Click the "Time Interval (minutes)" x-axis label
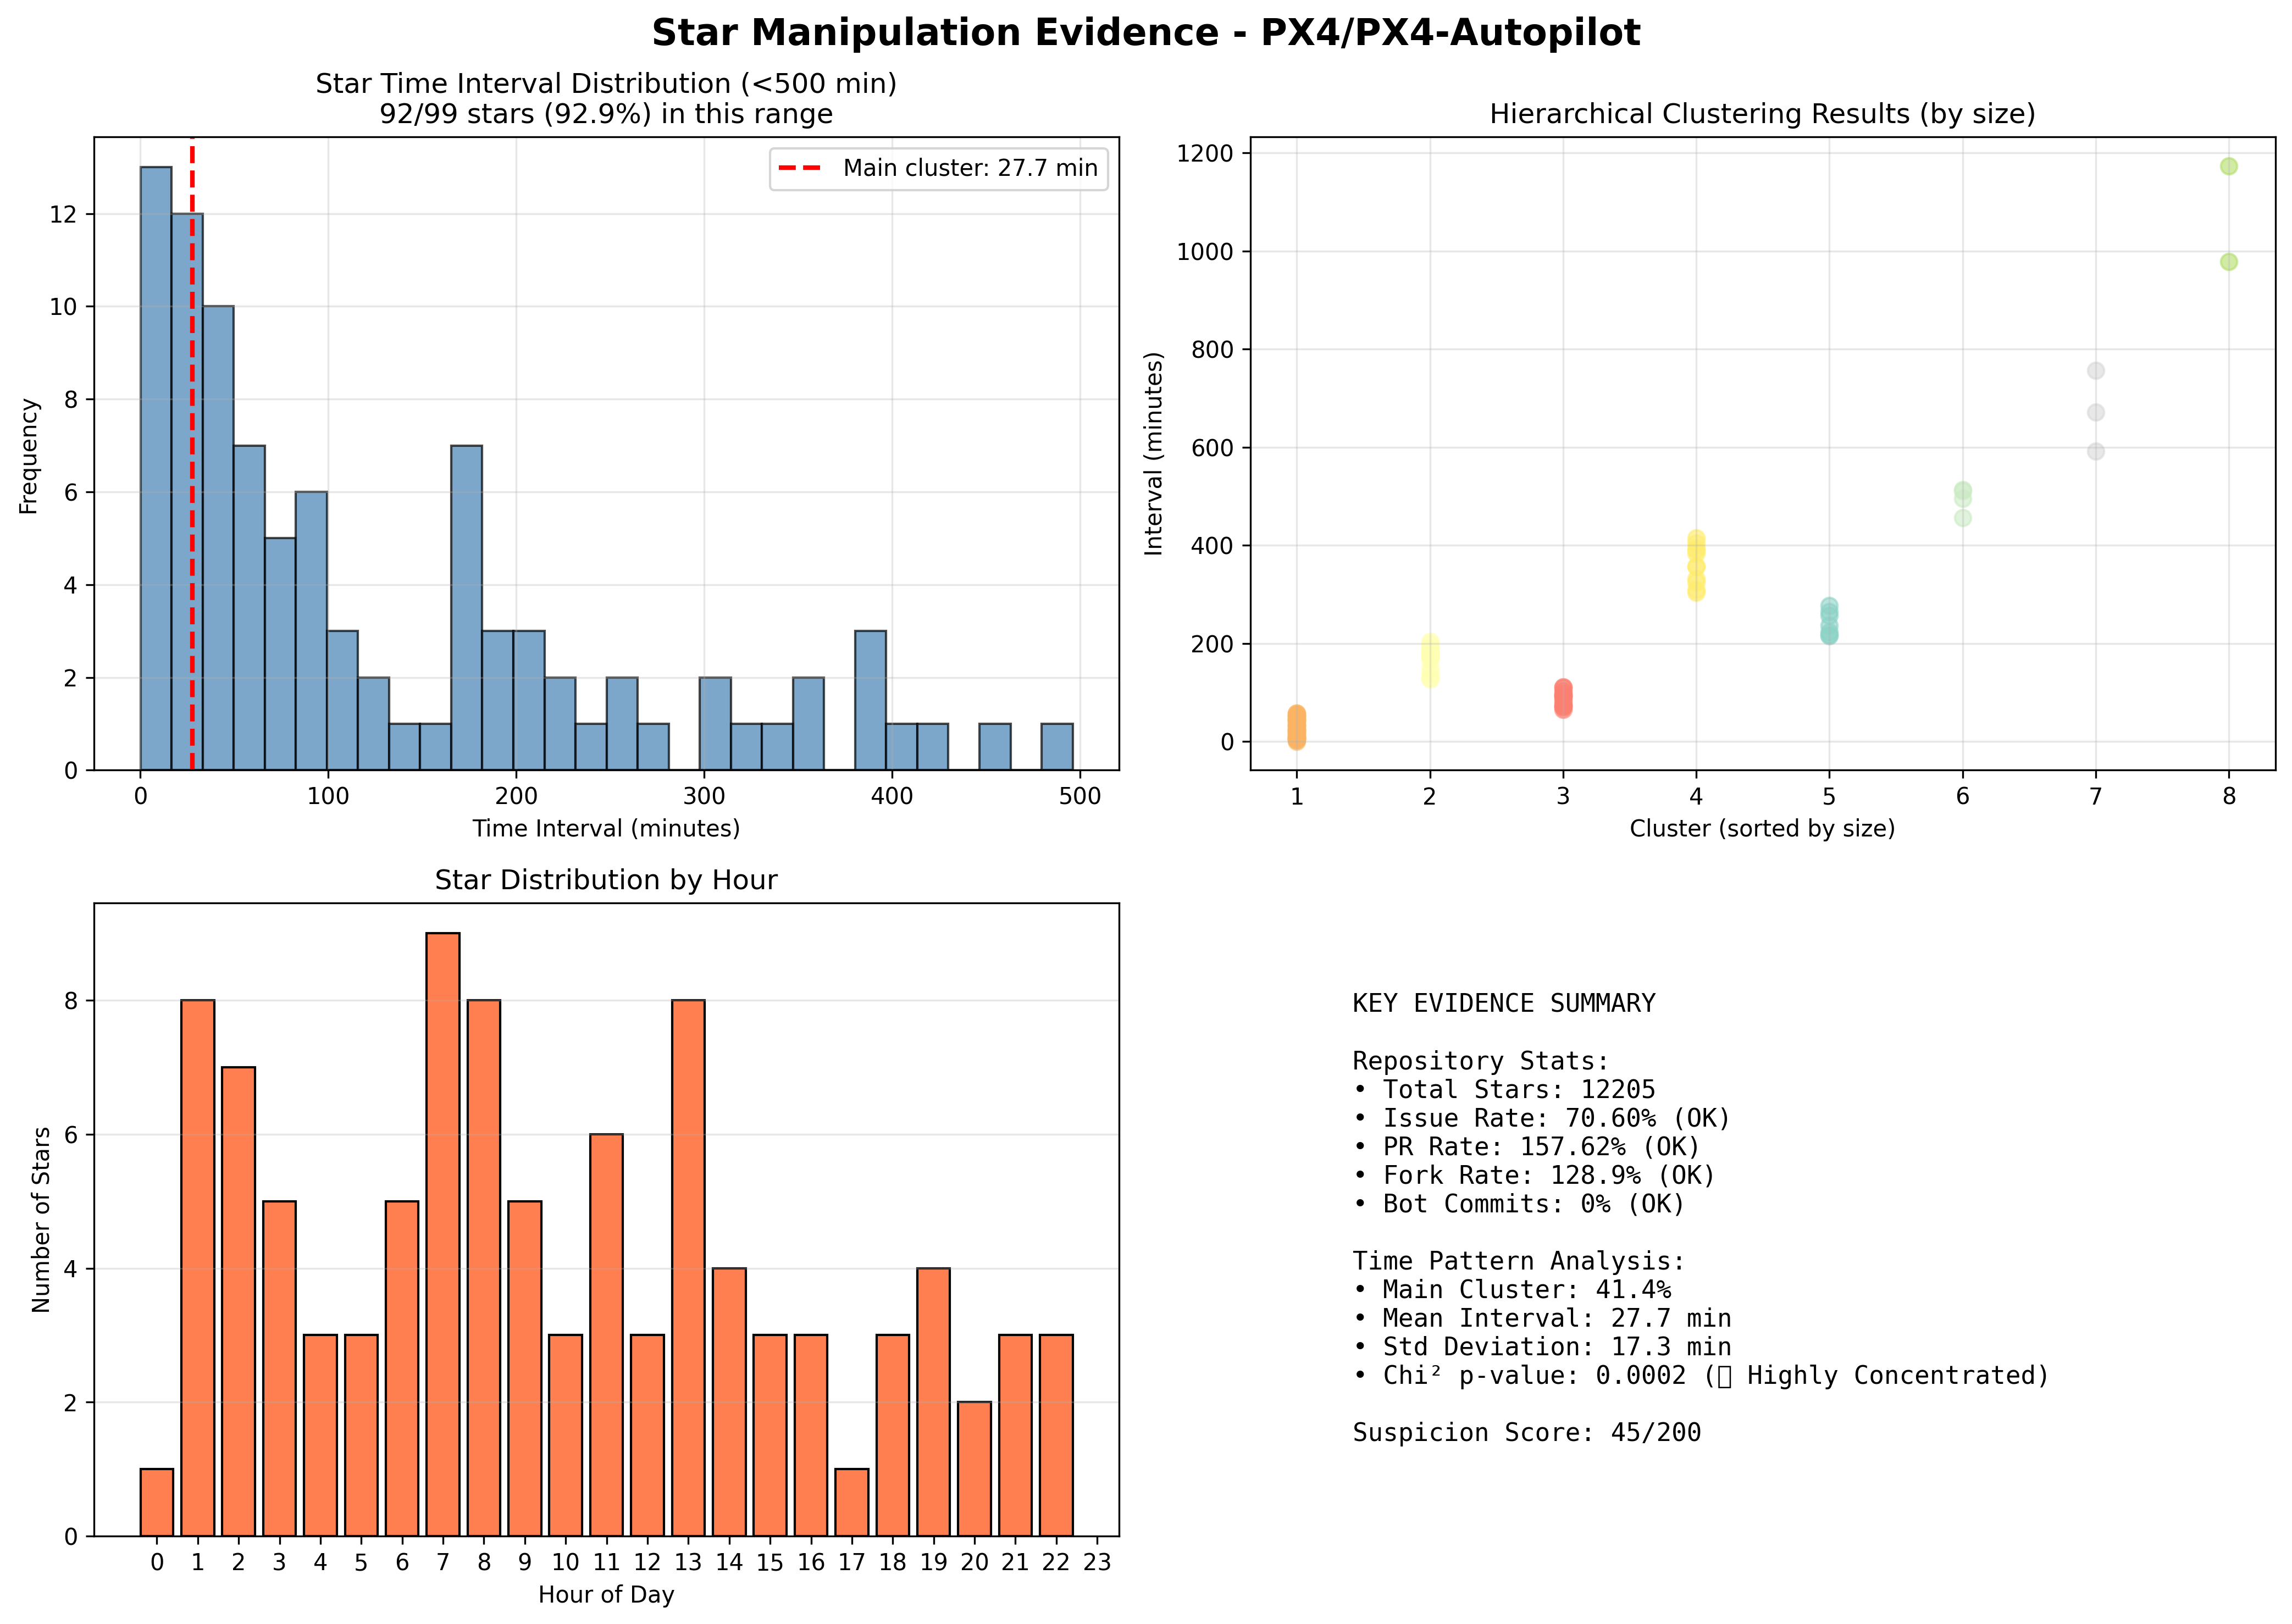Viewport: 2292px width, 1624px height. [606, 828]
